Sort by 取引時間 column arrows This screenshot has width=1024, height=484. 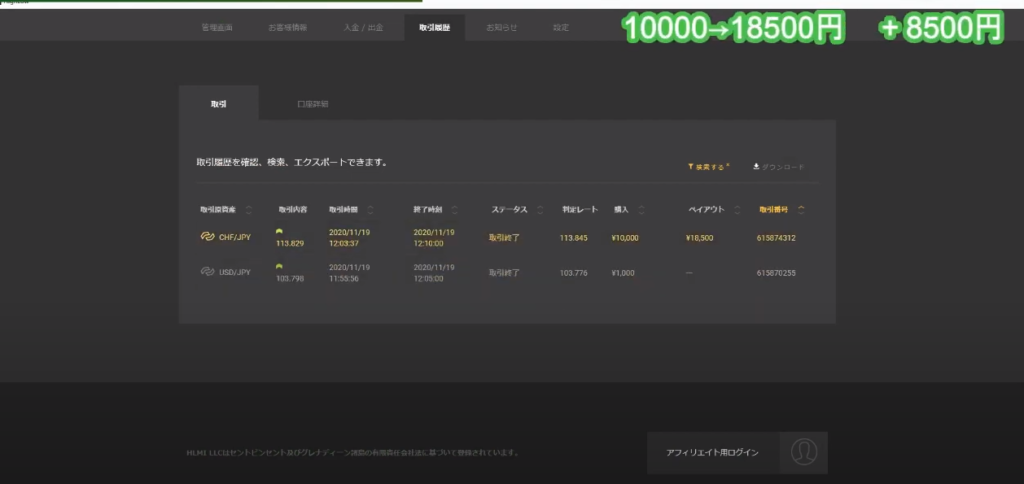coord(370,210)
